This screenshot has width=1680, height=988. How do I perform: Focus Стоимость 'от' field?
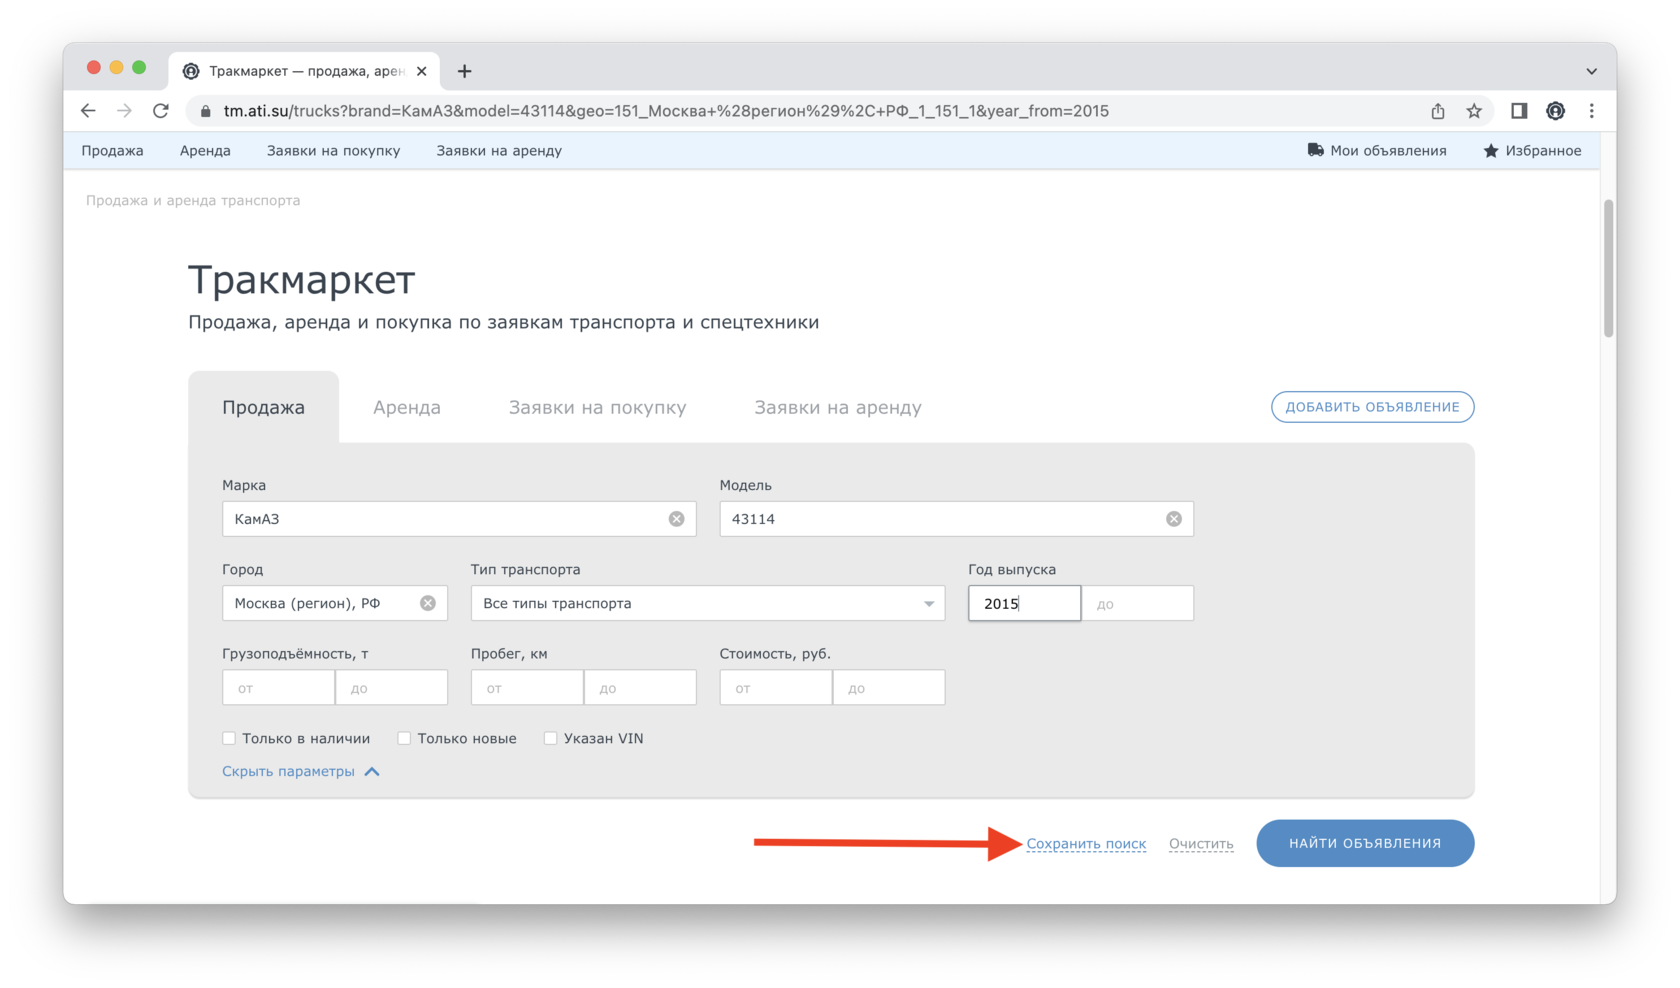point(776,688)
